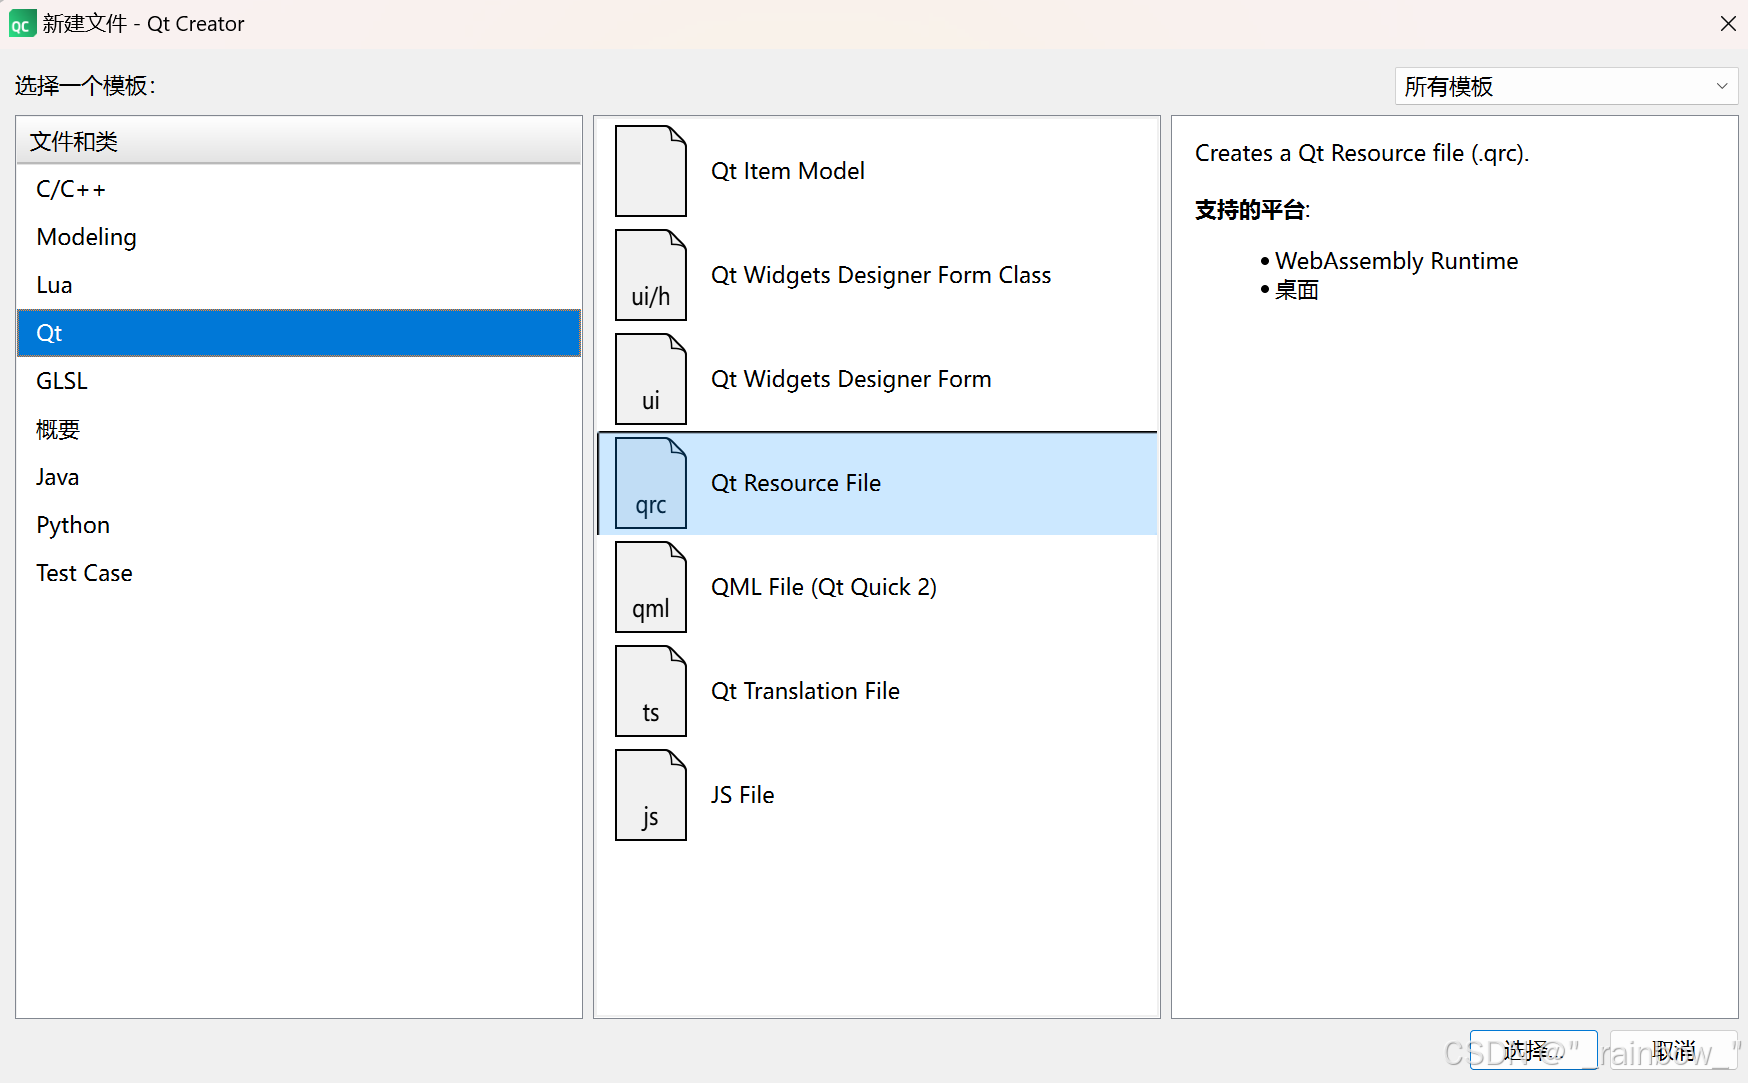Select the C/C++ category
The image size is (1748, 1083).
pyautogui.click(x=299, y=189)
